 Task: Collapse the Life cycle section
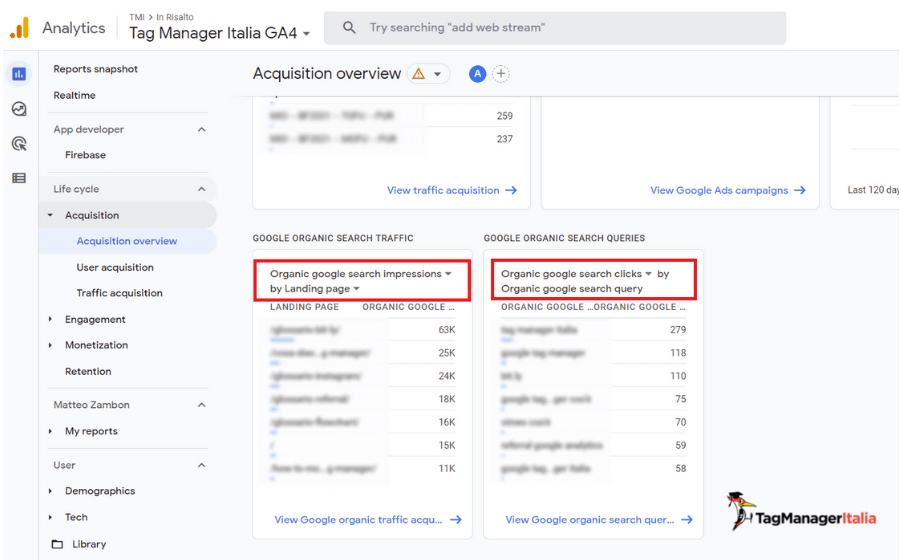tap(201, 189)
